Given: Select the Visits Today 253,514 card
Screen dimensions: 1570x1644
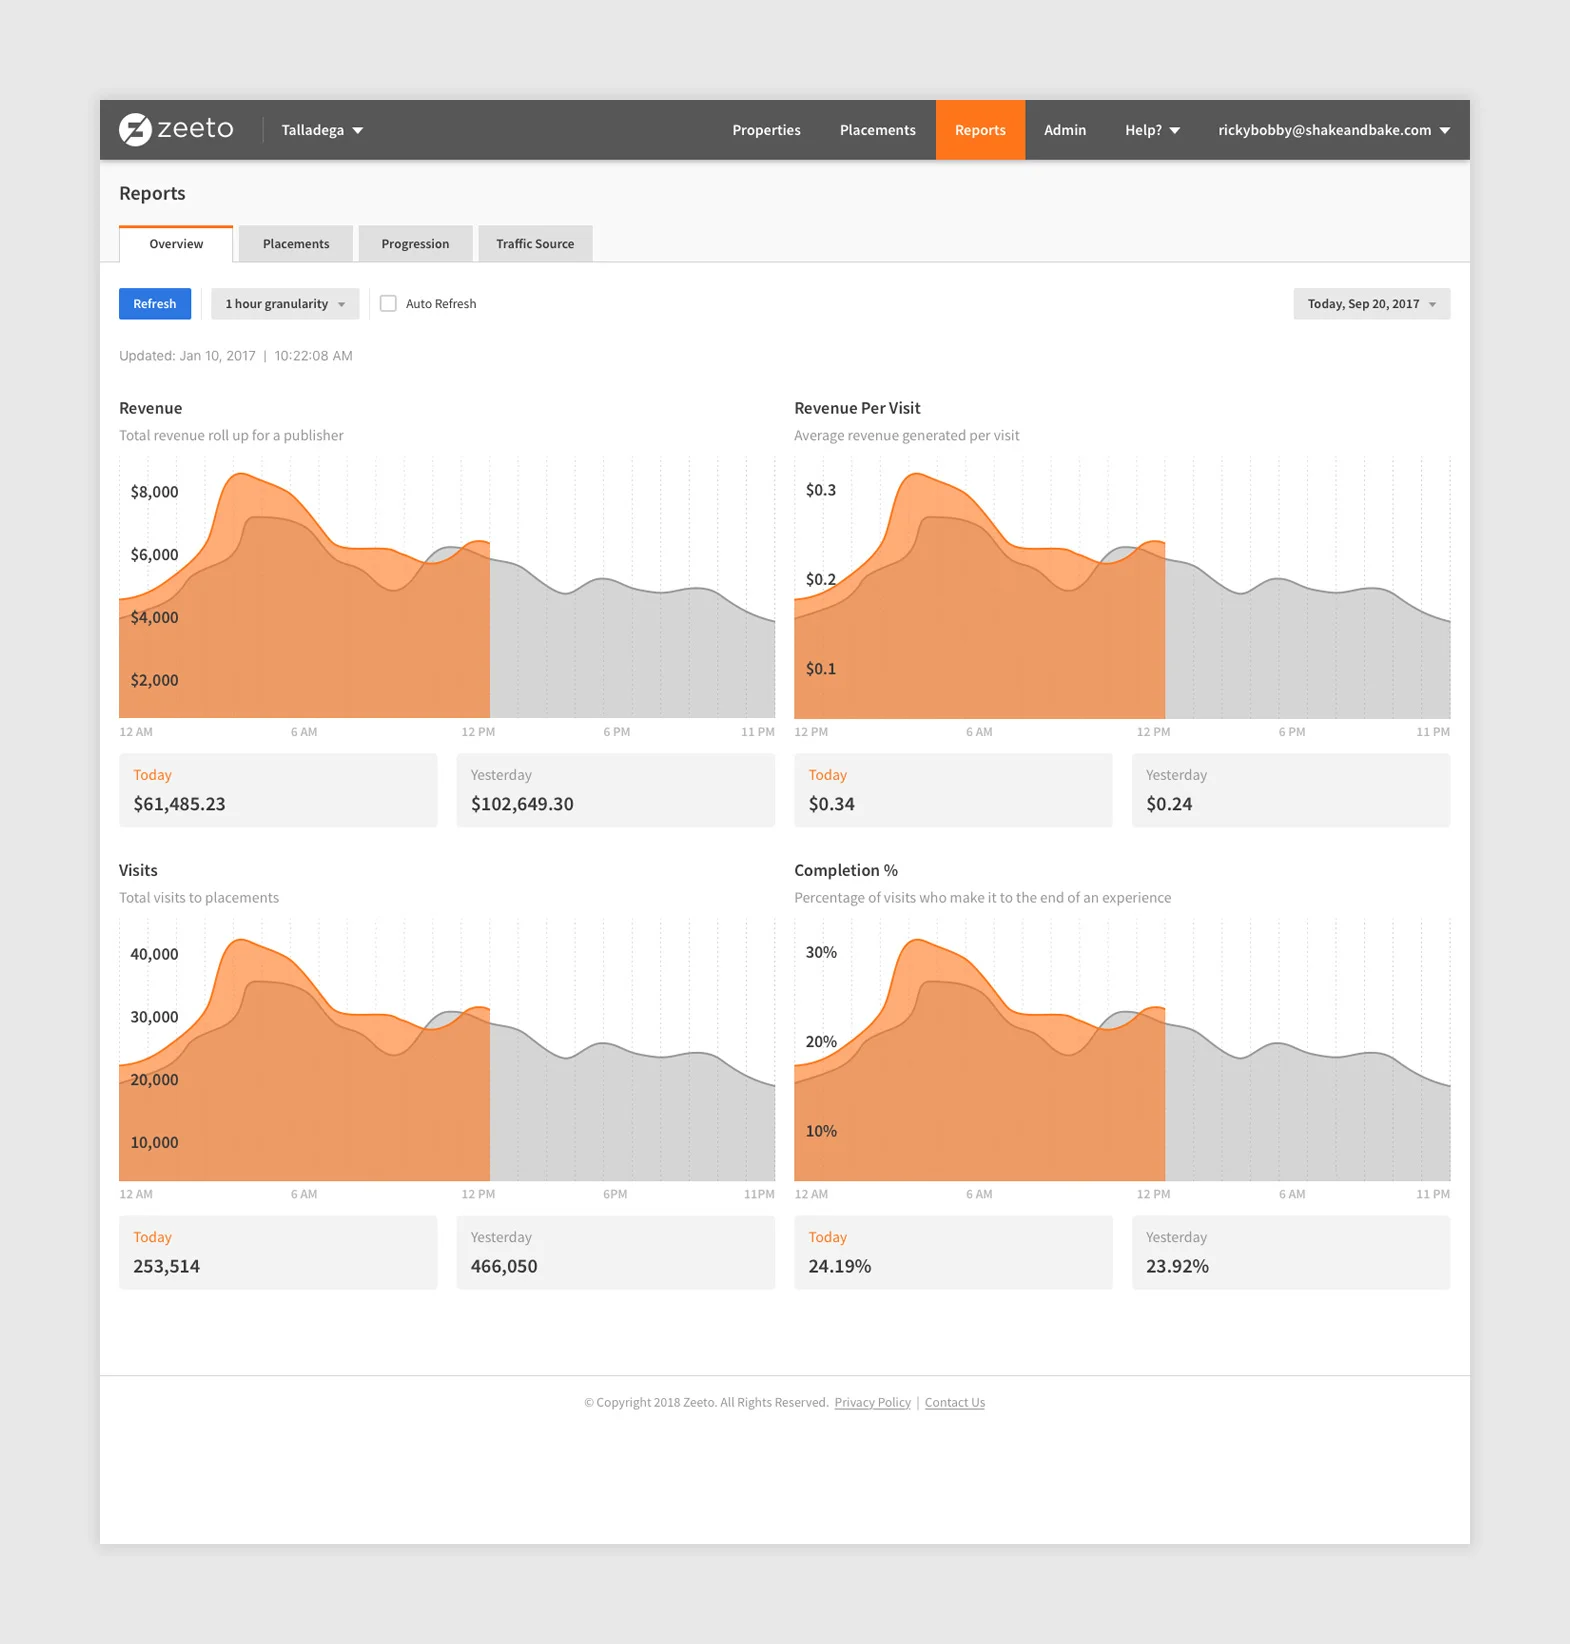Looking at the screenshot, I should pos(278,1252).
